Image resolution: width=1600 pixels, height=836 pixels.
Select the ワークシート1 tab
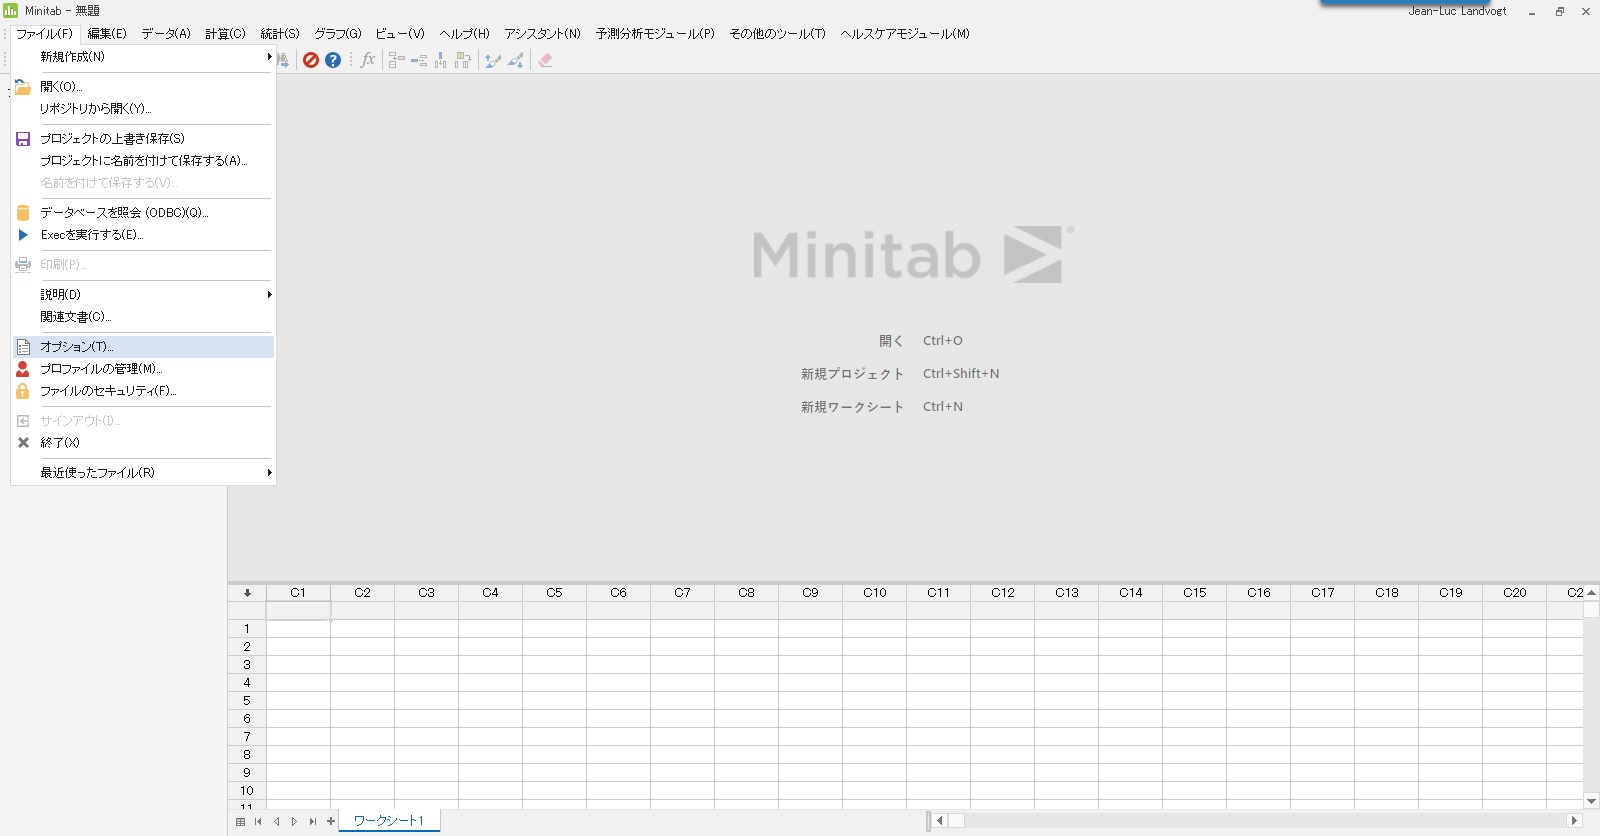pos(389,821)
